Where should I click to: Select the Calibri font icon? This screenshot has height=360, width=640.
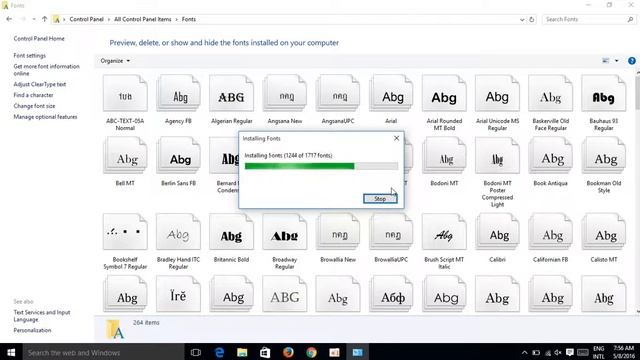point(497,232)
